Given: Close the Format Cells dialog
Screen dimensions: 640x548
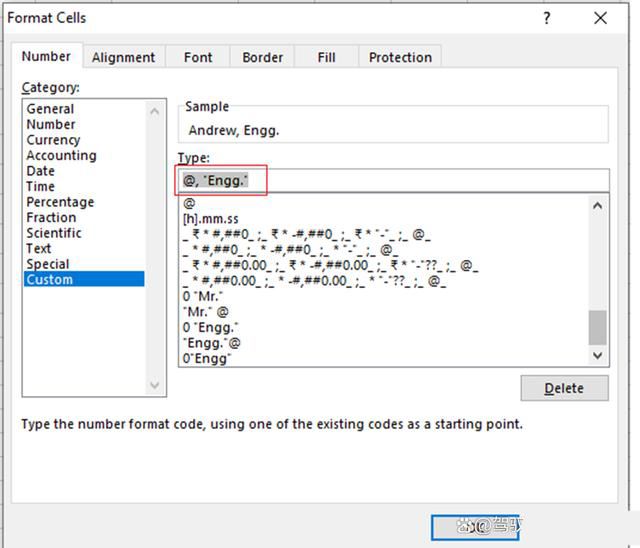Looking at the screenshot, I should tap(600, 18).
